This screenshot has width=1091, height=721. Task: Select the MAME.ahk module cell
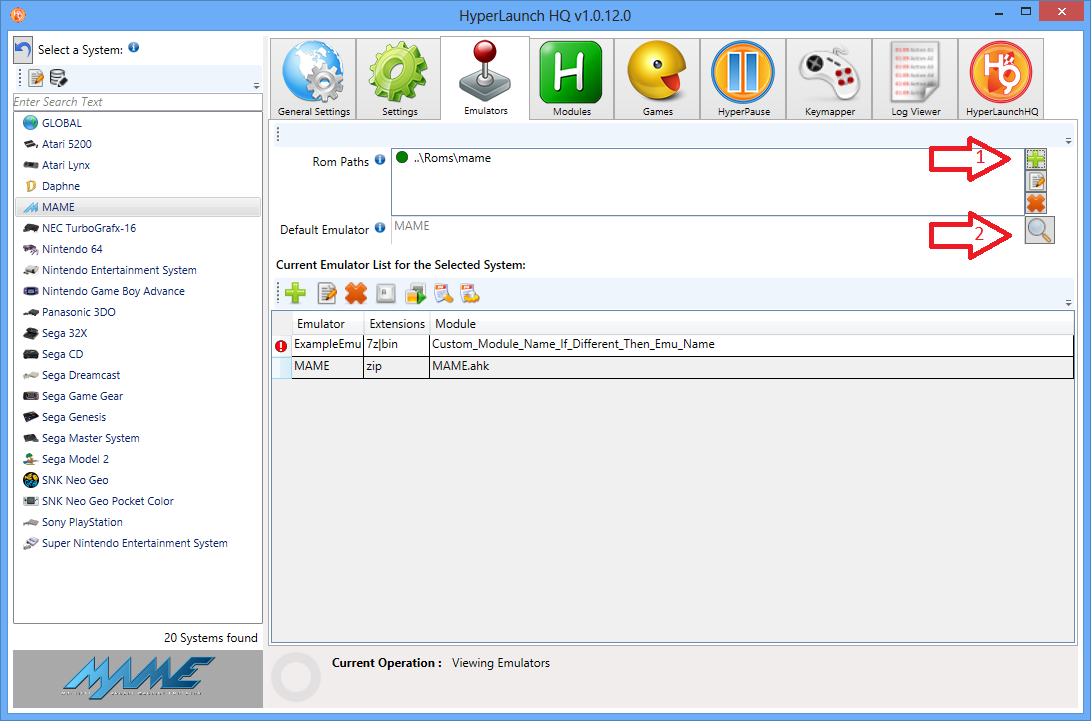click(751, 367)
